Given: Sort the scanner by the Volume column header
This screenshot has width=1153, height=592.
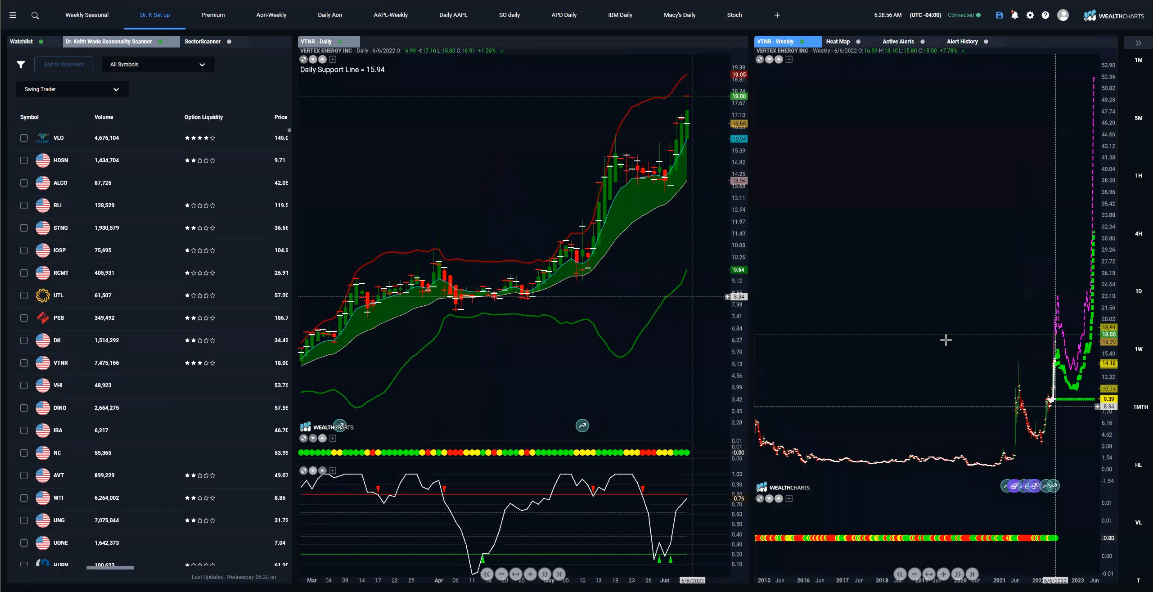Looking at the screenshot, I should [x=104, y=117].
